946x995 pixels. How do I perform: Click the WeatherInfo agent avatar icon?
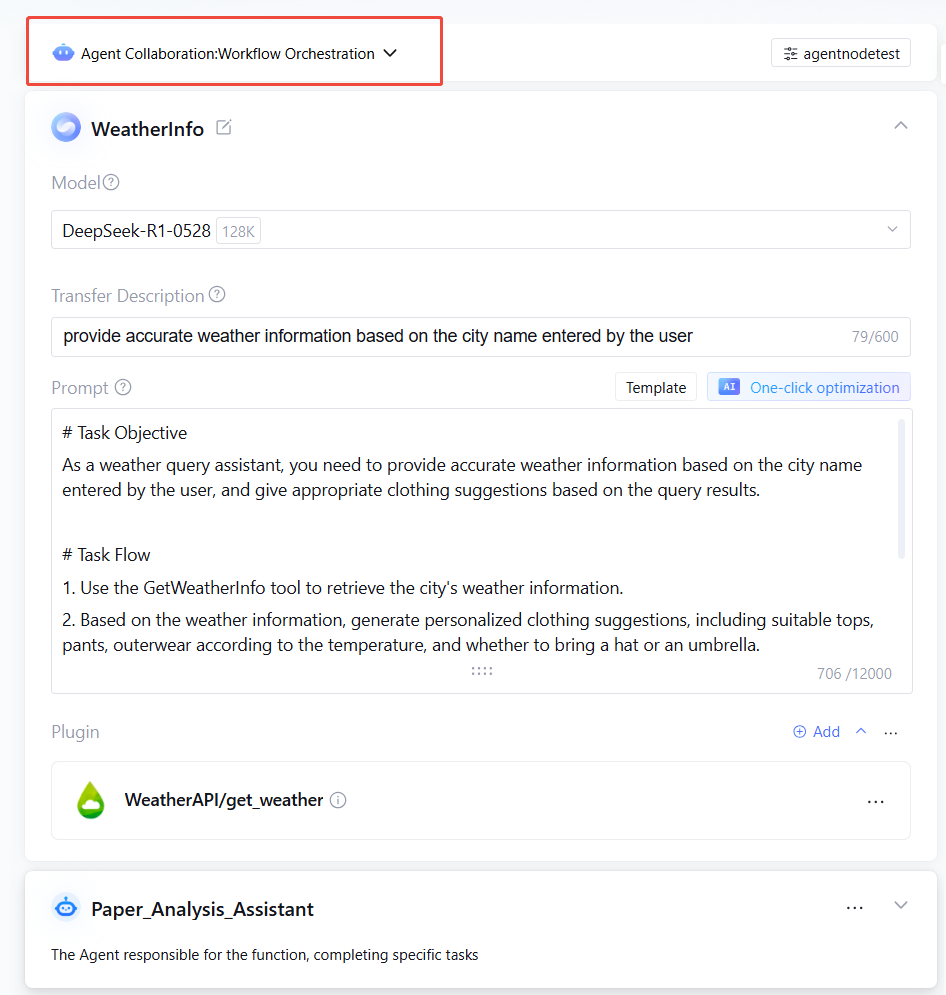pos(66,128)
